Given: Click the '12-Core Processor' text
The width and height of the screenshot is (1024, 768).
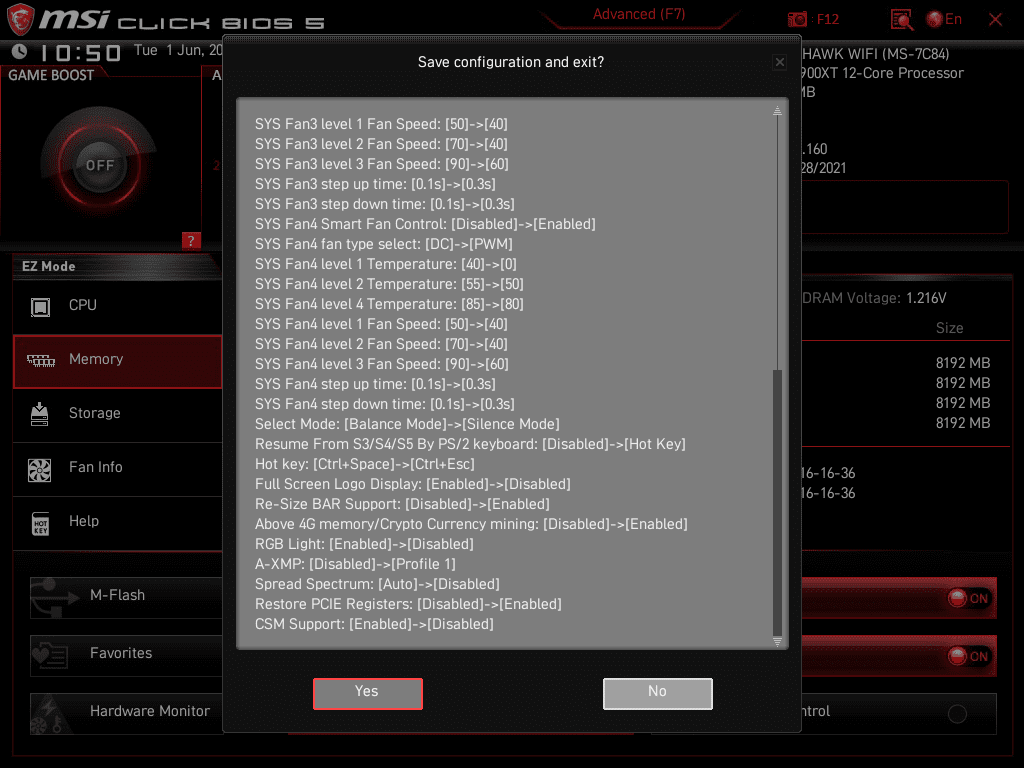Looking at the screenshot, I should point(903,73).
